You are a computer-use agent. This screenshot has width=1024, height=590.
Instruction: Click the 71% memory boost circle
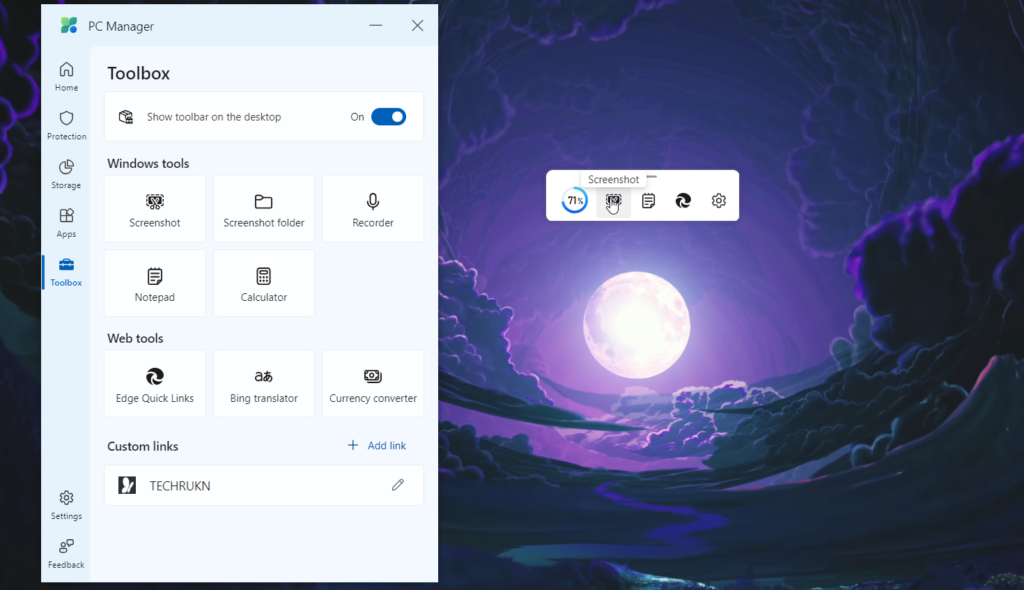pyautogui.click(x=575, y=201)
